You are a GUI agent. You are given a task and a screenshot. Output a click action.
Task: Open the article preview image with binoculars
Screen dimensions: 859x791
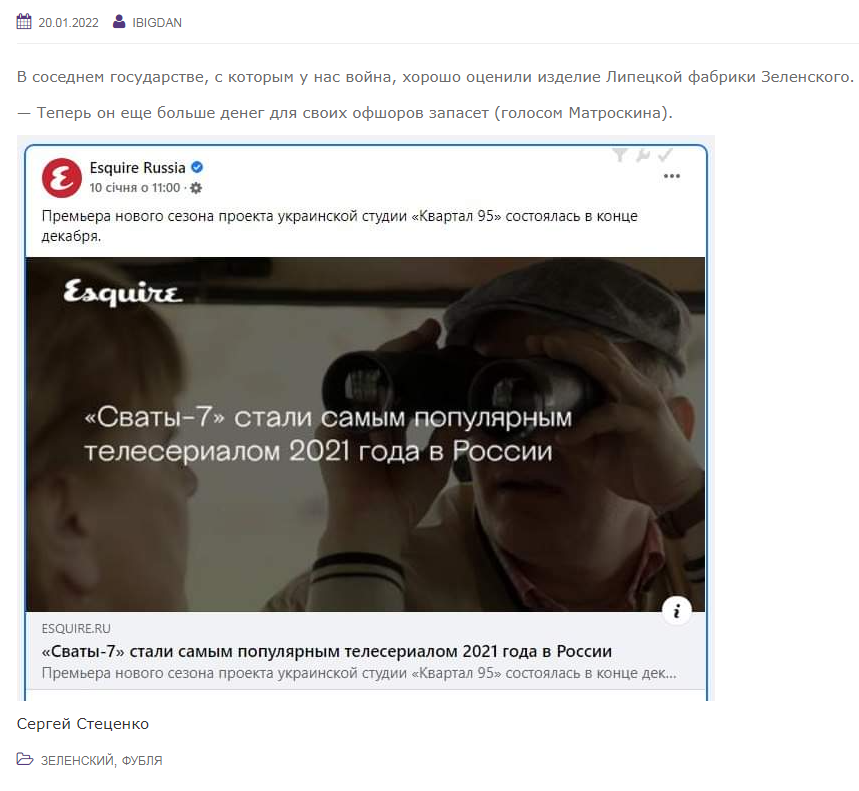[365, 434]
